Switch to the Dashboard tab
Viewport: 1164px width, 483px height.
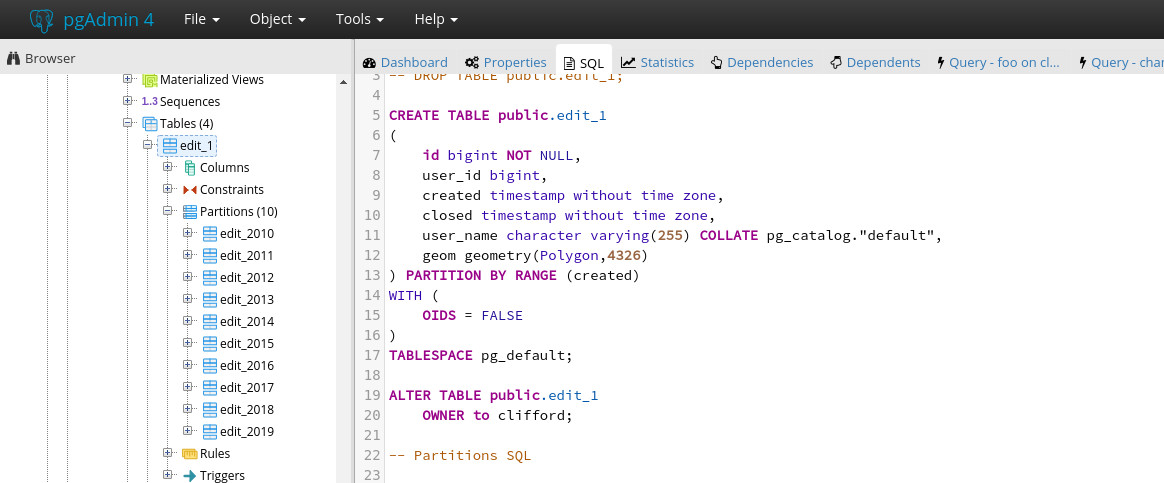click(405, 62)
